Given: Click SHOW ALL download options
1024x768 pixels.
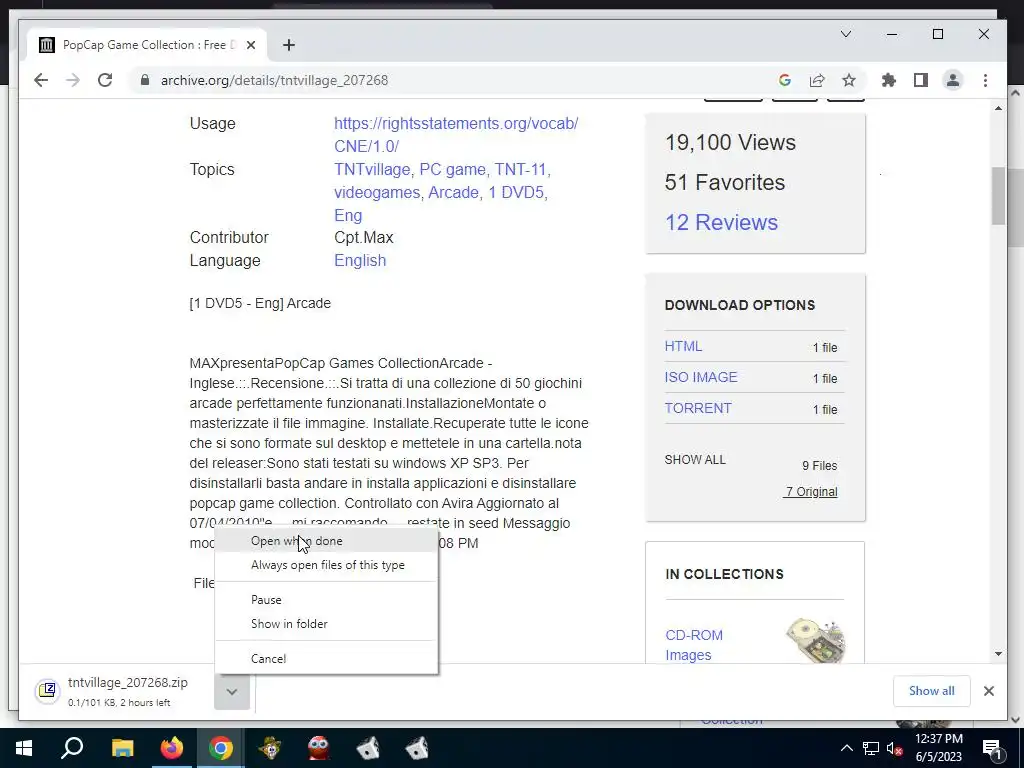Looking at the screenshot, I should (x=695, y=460).
